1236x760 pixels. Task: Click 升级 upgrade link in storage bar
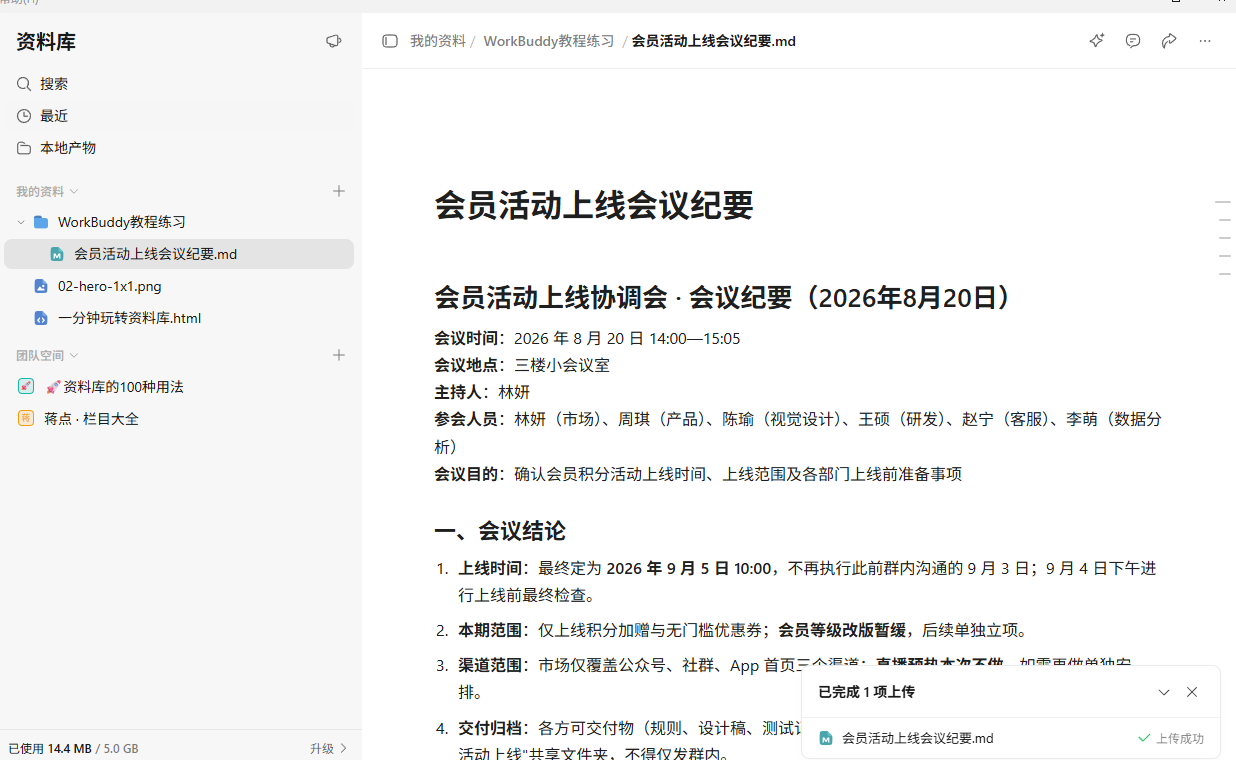[328, 748]
